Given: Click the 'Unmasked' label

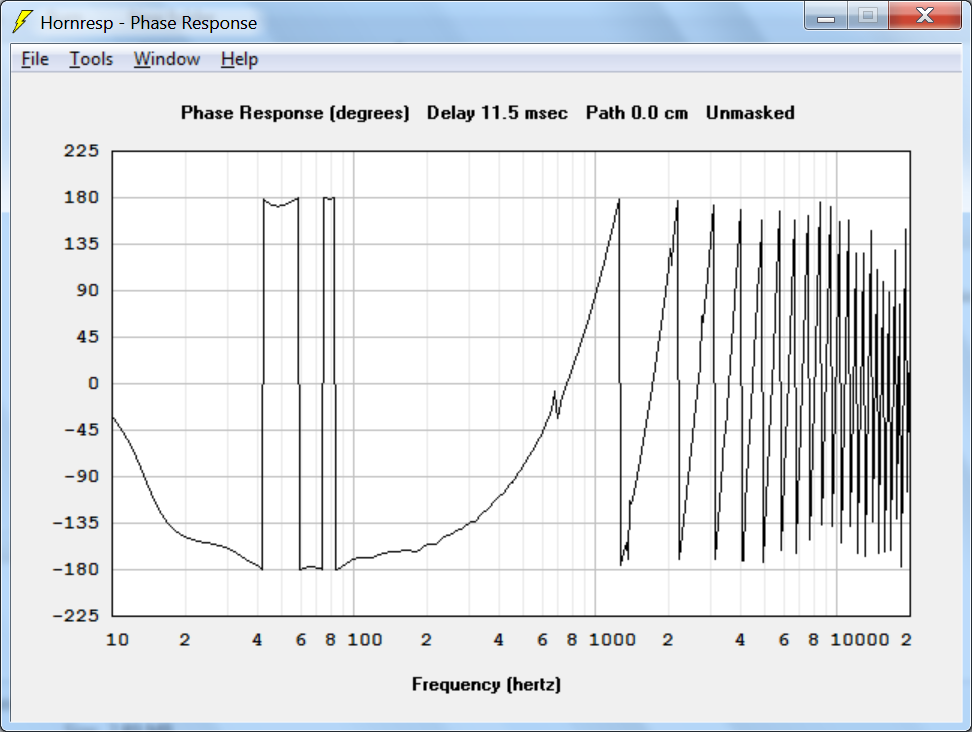Looking at the screenshot, I should [750, 113].
